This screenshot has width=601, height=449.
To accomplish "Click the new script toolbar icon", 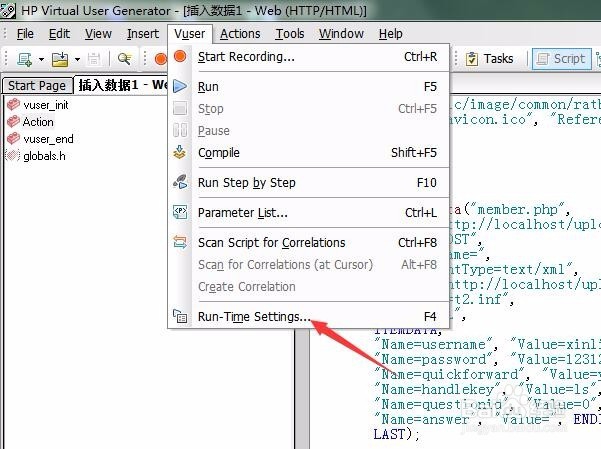I will point(25,59).
